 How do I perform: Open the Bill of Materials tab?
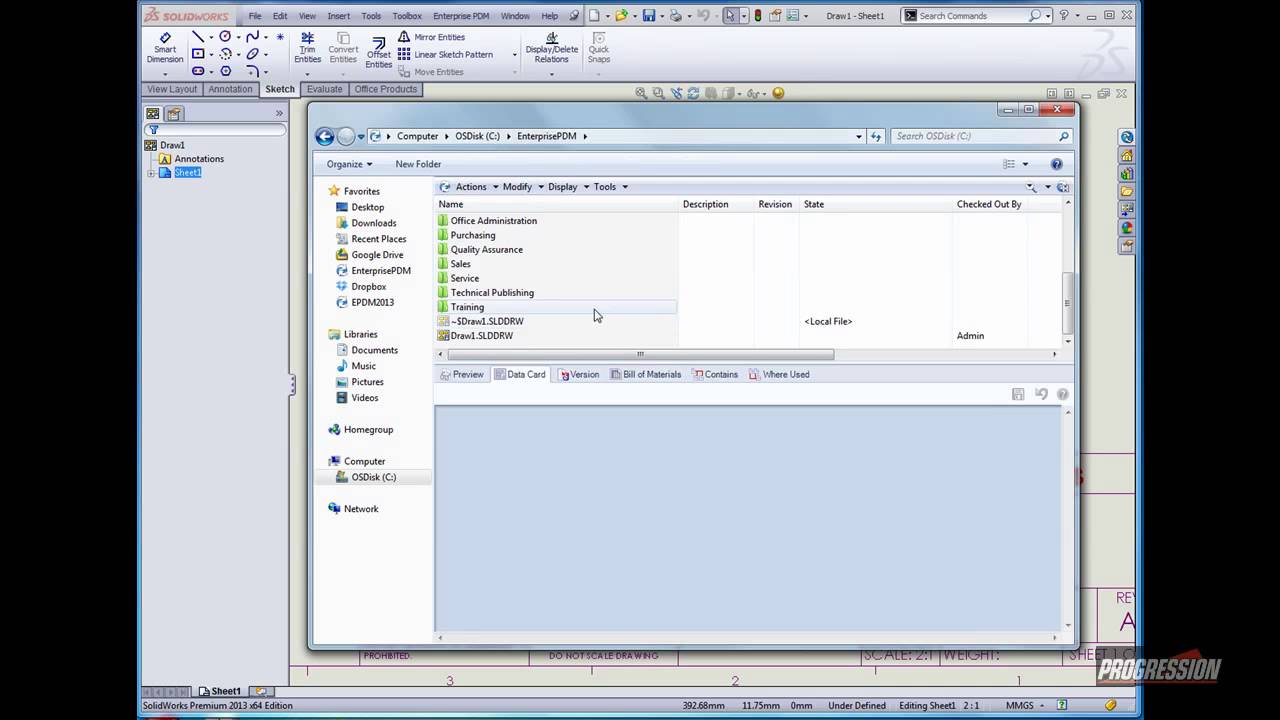click(x=645, y=375)
